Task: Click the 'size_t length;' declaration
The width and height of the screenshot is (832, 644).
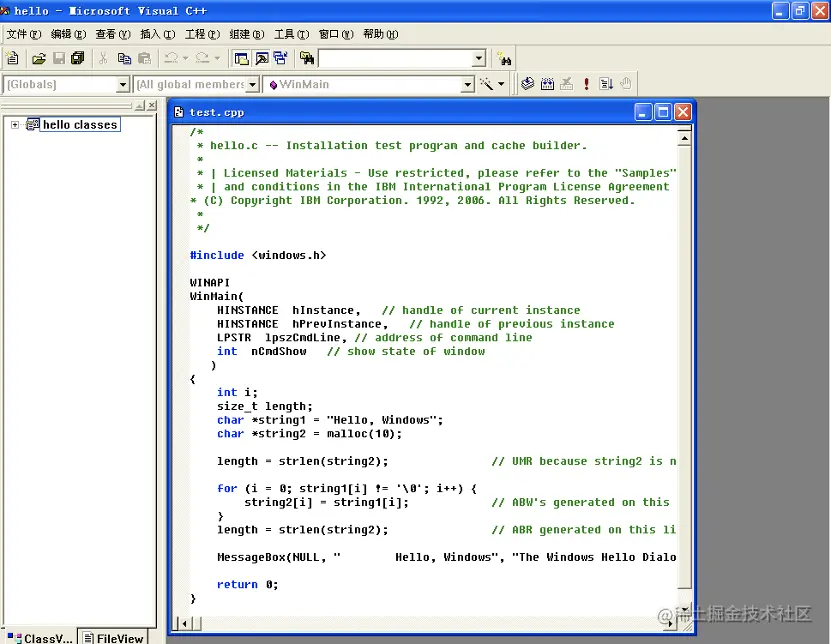Action: pos(265,406)
